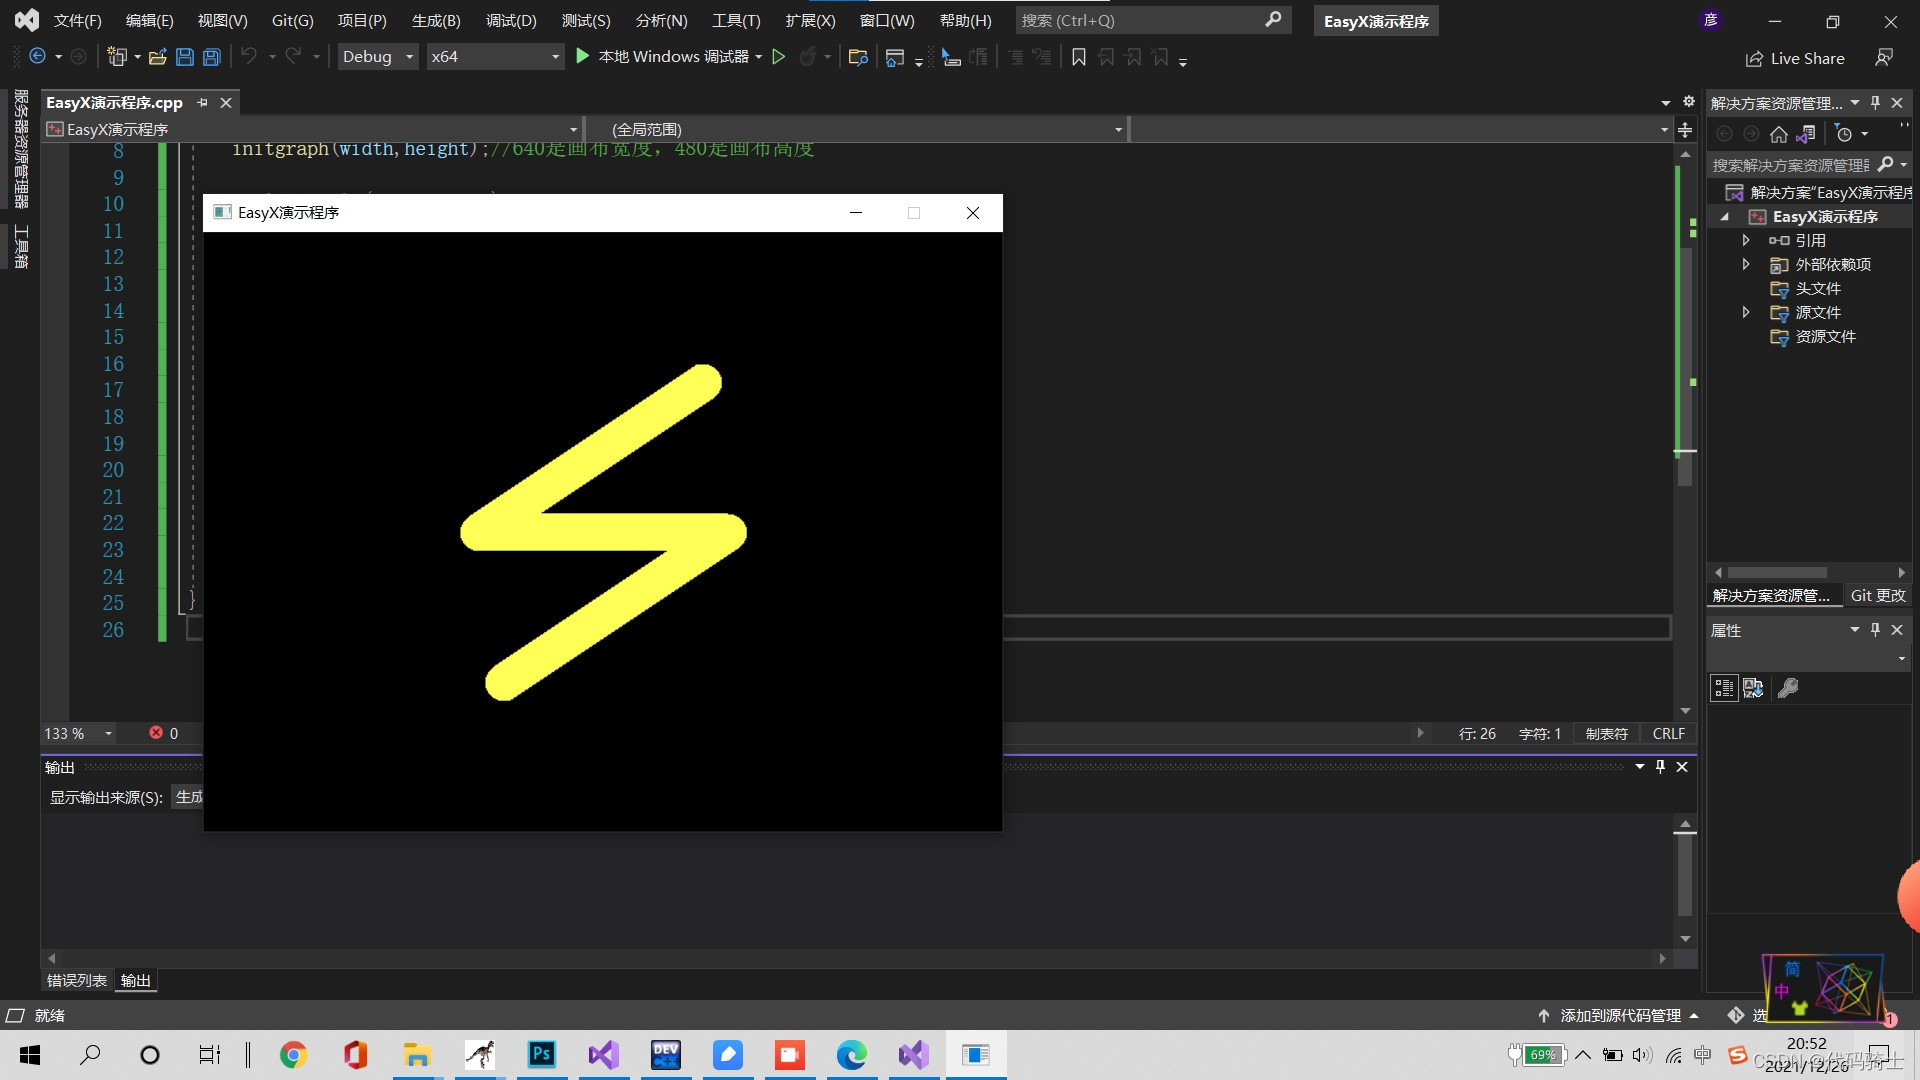
Task: Click the Live Share icon
Action: click(x=1754, y=59)
